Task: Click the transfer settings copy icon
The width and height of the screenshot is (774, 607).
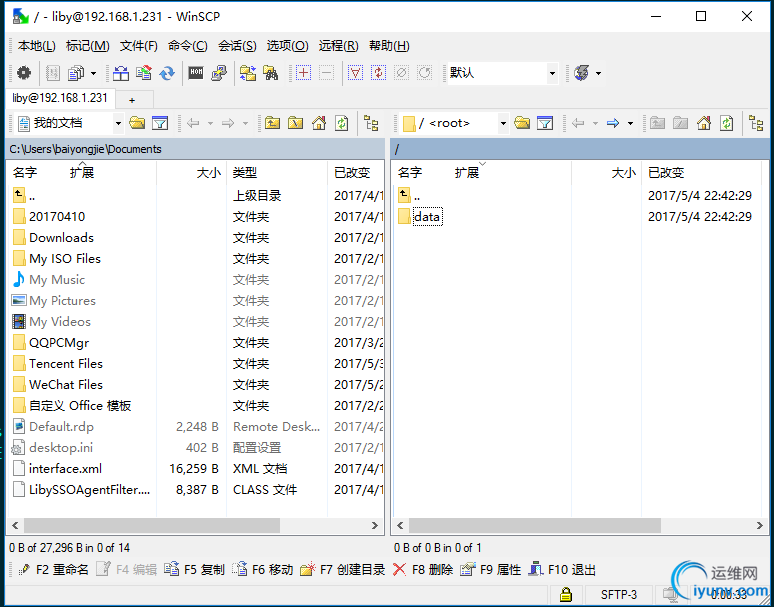Action: pos(77,73)
